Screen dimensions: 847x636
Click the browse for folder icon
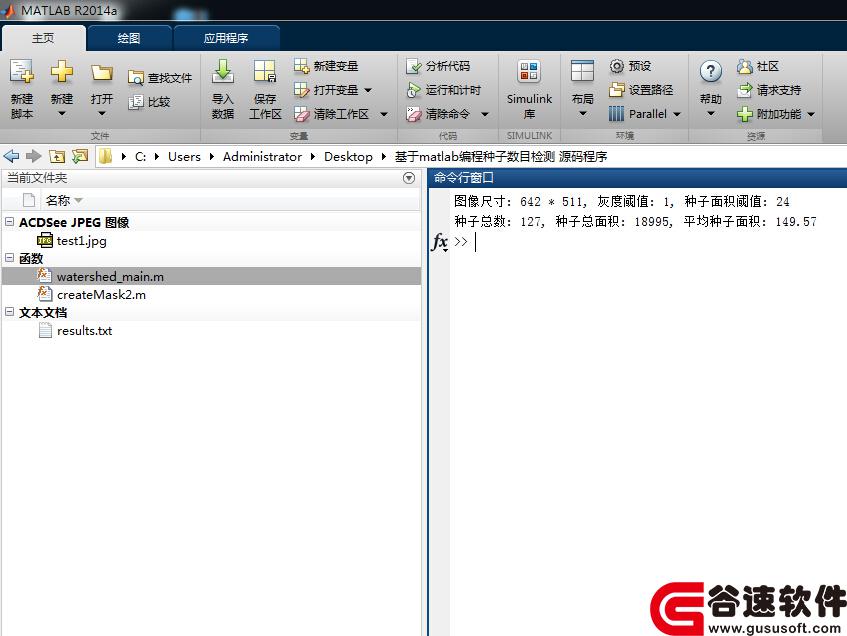[x=80, y=157]
